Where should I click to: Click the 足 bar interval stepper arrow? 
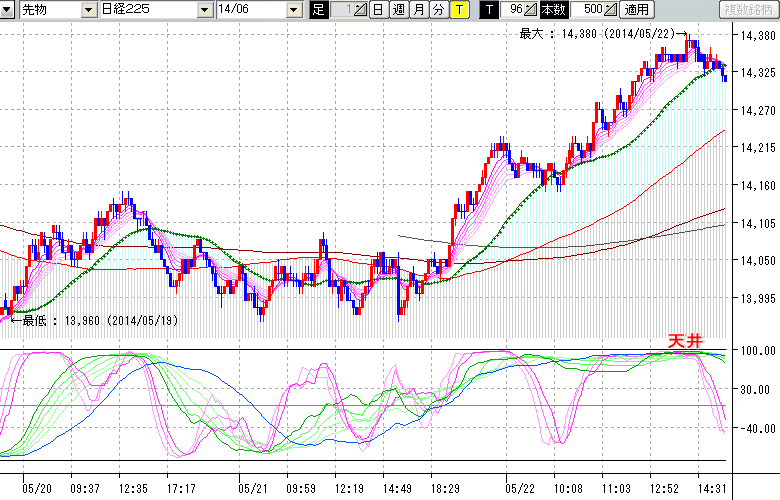point(361,10)
